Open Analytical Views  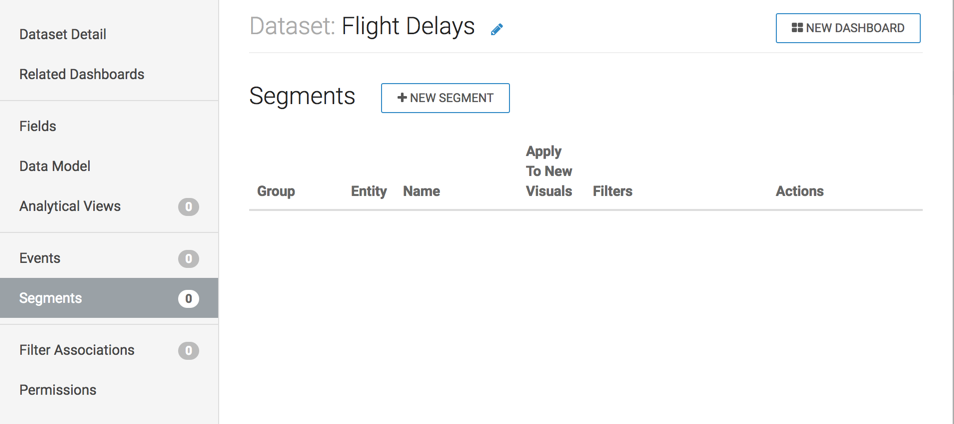(70, 206)
